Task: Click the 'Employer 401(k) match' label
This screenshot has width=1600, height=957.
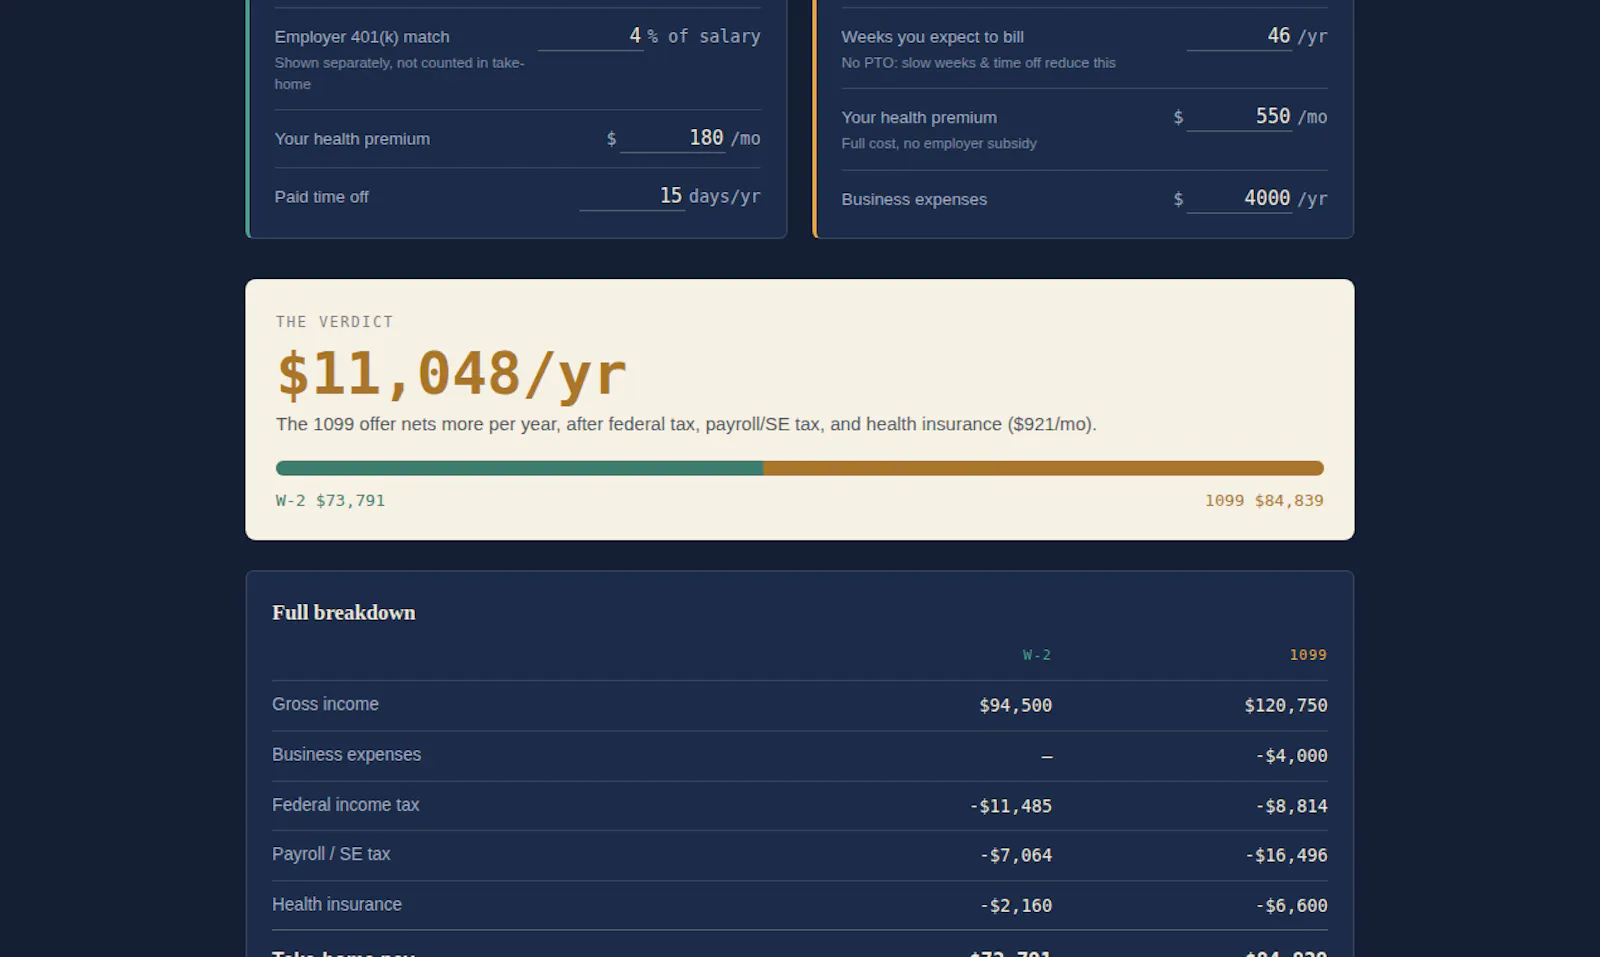Action: tap(362, 37)
